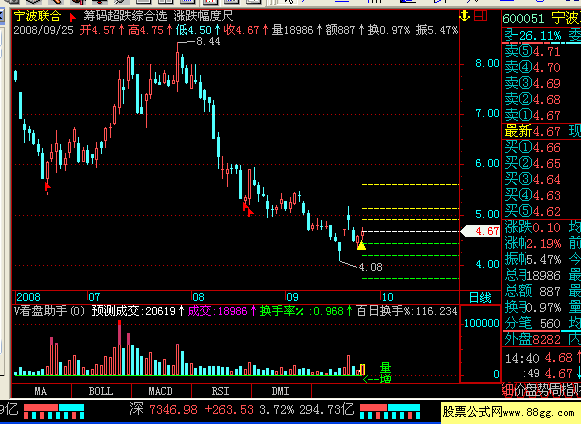Click the 最新 4.67 latest price row

[x=532, y=131]
